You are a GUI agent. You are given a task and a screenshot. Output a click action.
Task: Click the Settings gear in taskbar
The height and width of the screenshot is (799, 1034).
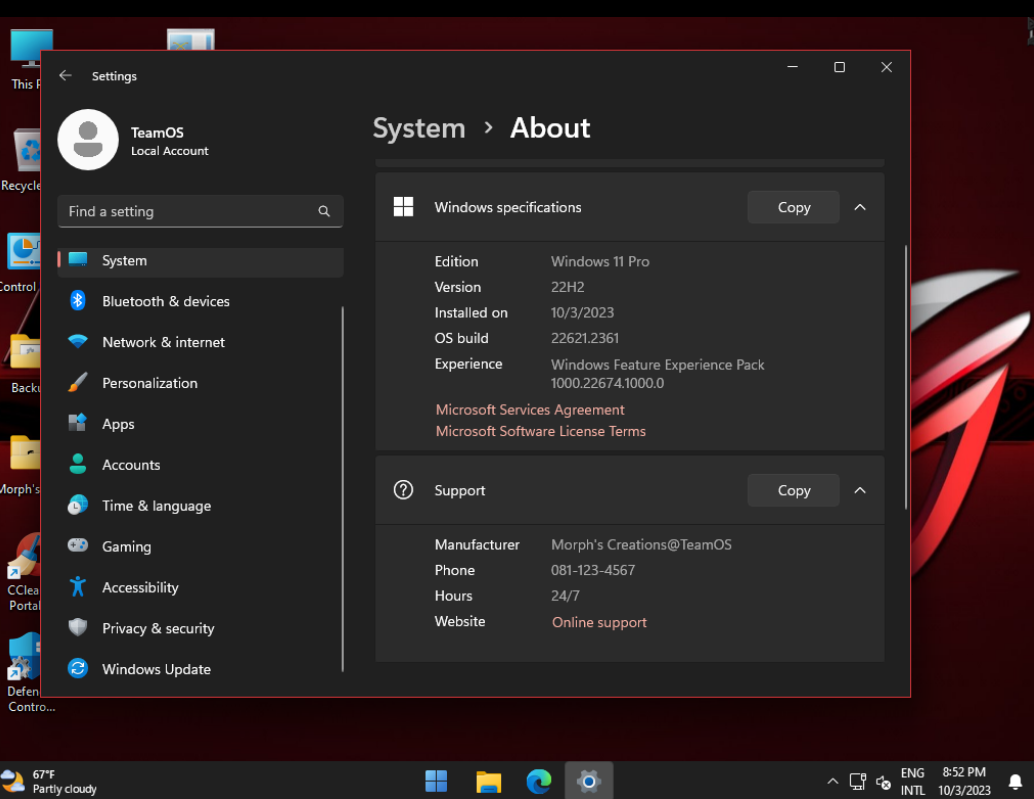(x=589, y=782)
